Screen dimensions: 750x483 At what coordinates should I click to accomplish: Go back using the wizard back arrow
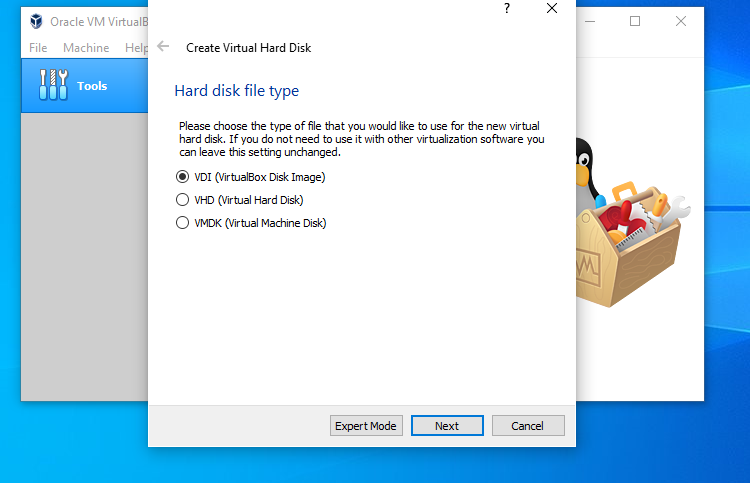click(163, 46)
